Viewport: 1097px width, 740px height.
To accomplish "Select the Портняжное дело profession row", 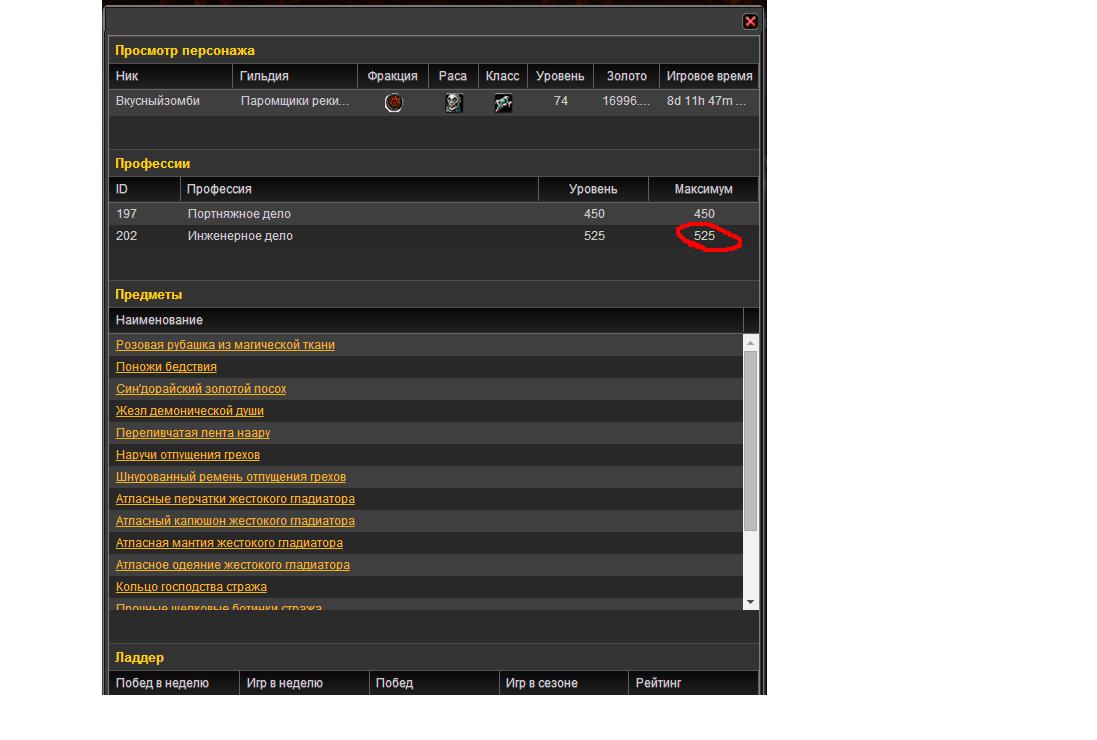I will (x=434, y=214).
